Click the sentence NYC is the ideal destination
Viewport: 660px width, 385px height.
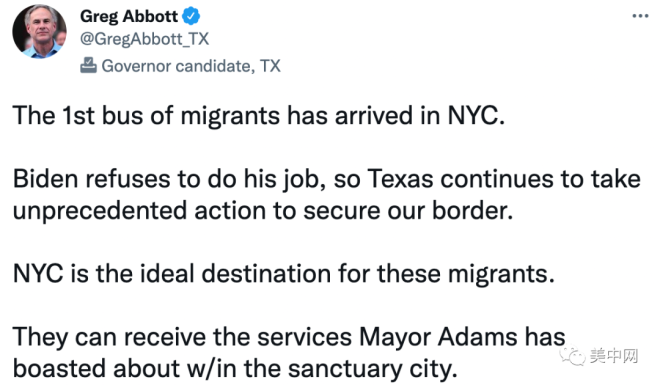[x=284, y=273]
